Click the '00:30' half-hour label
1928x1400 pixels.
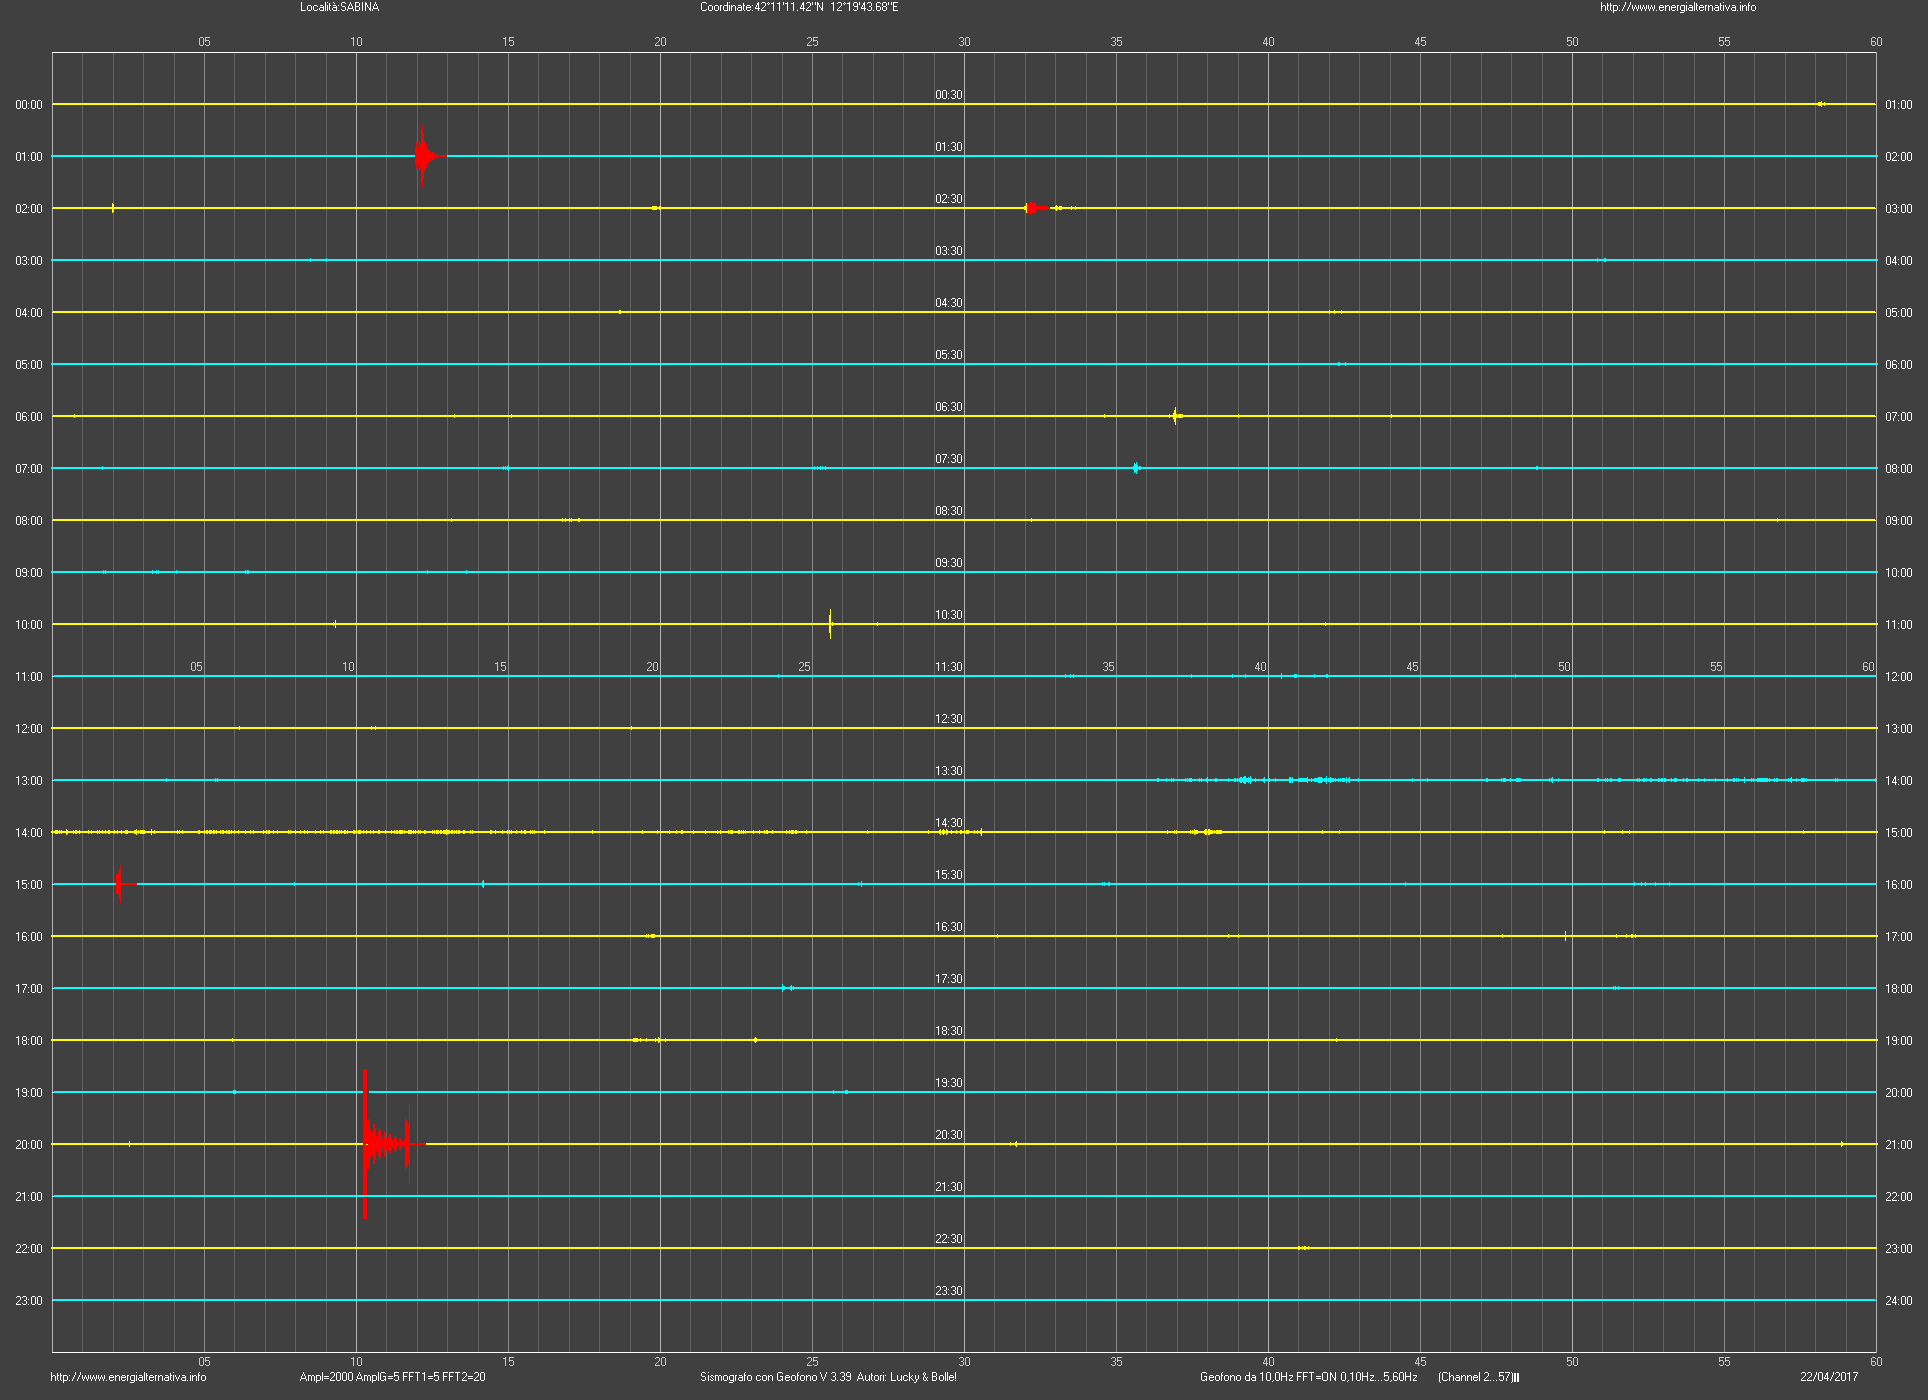(x=949, y=95)
